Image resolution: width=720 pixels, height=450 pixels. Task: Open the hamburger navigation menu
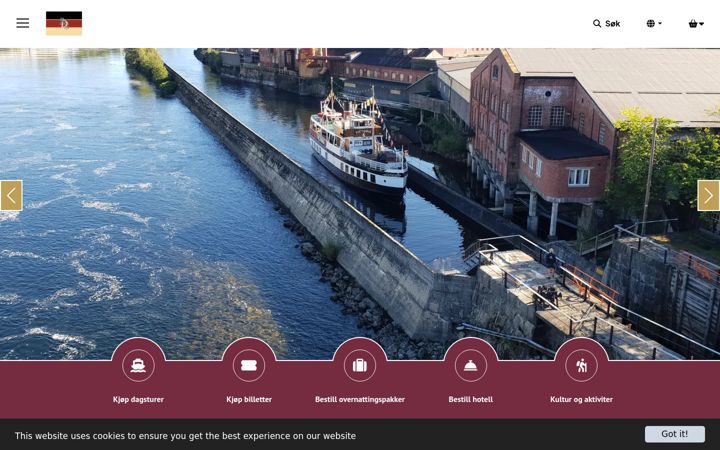22,23
